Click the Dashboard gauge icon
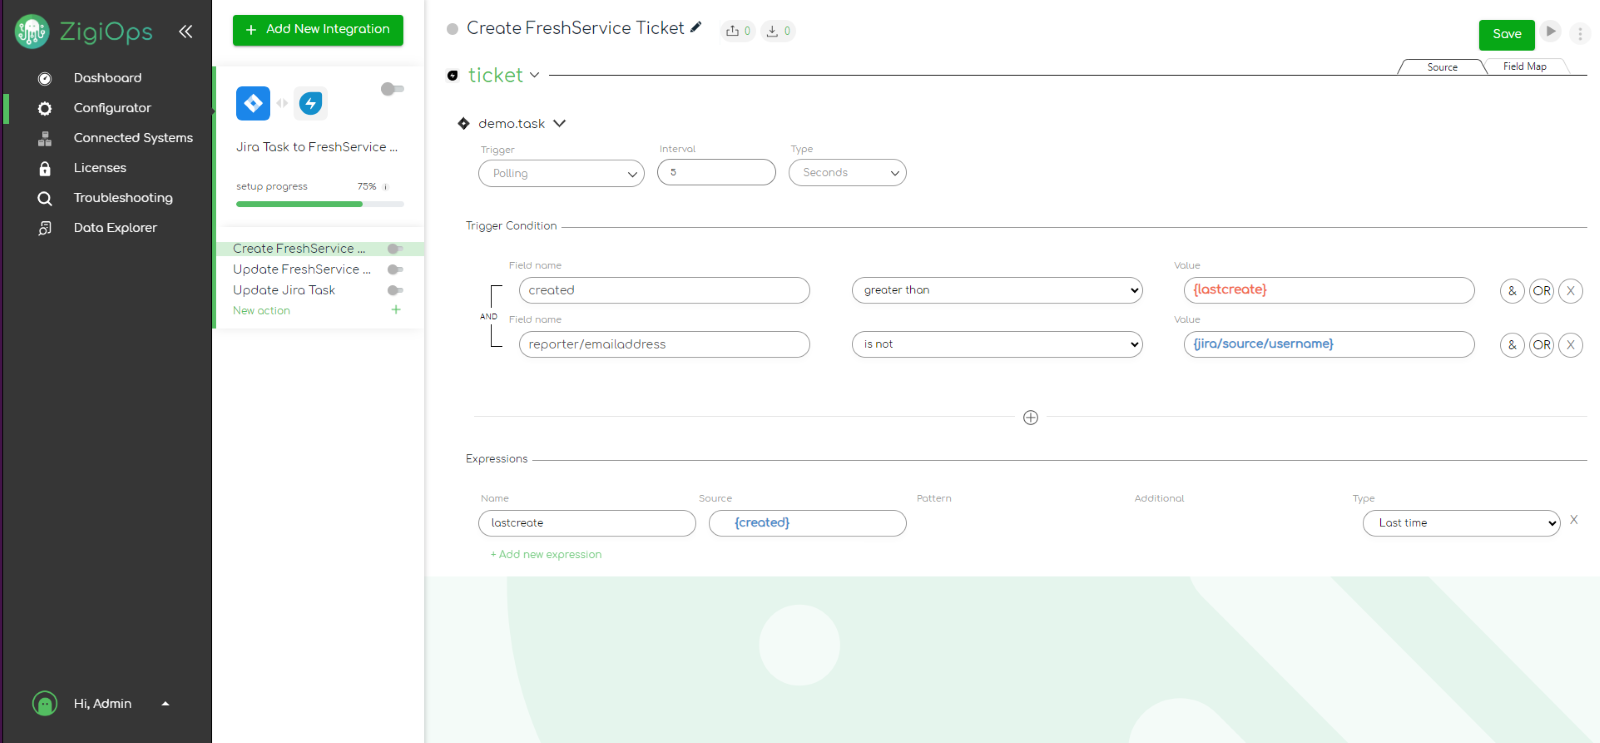 (45, 79)
